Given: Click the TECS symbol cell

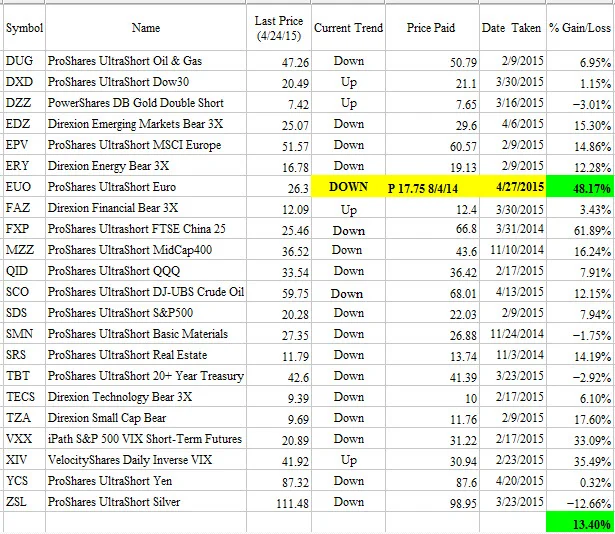Looking at the screenshot, I should click(24, 397).
